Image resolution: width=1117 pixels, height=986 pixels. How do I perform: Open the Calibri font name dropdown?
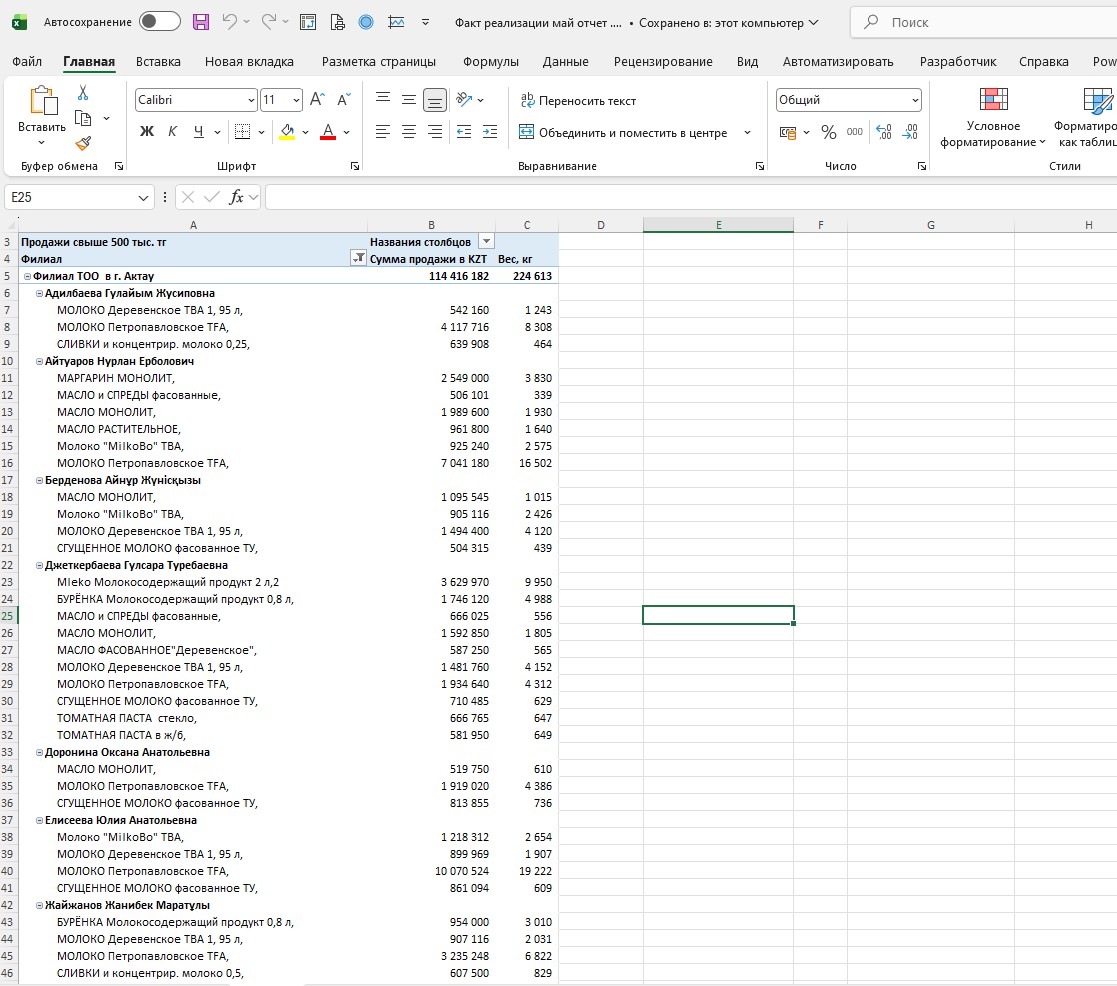(251, 100)
